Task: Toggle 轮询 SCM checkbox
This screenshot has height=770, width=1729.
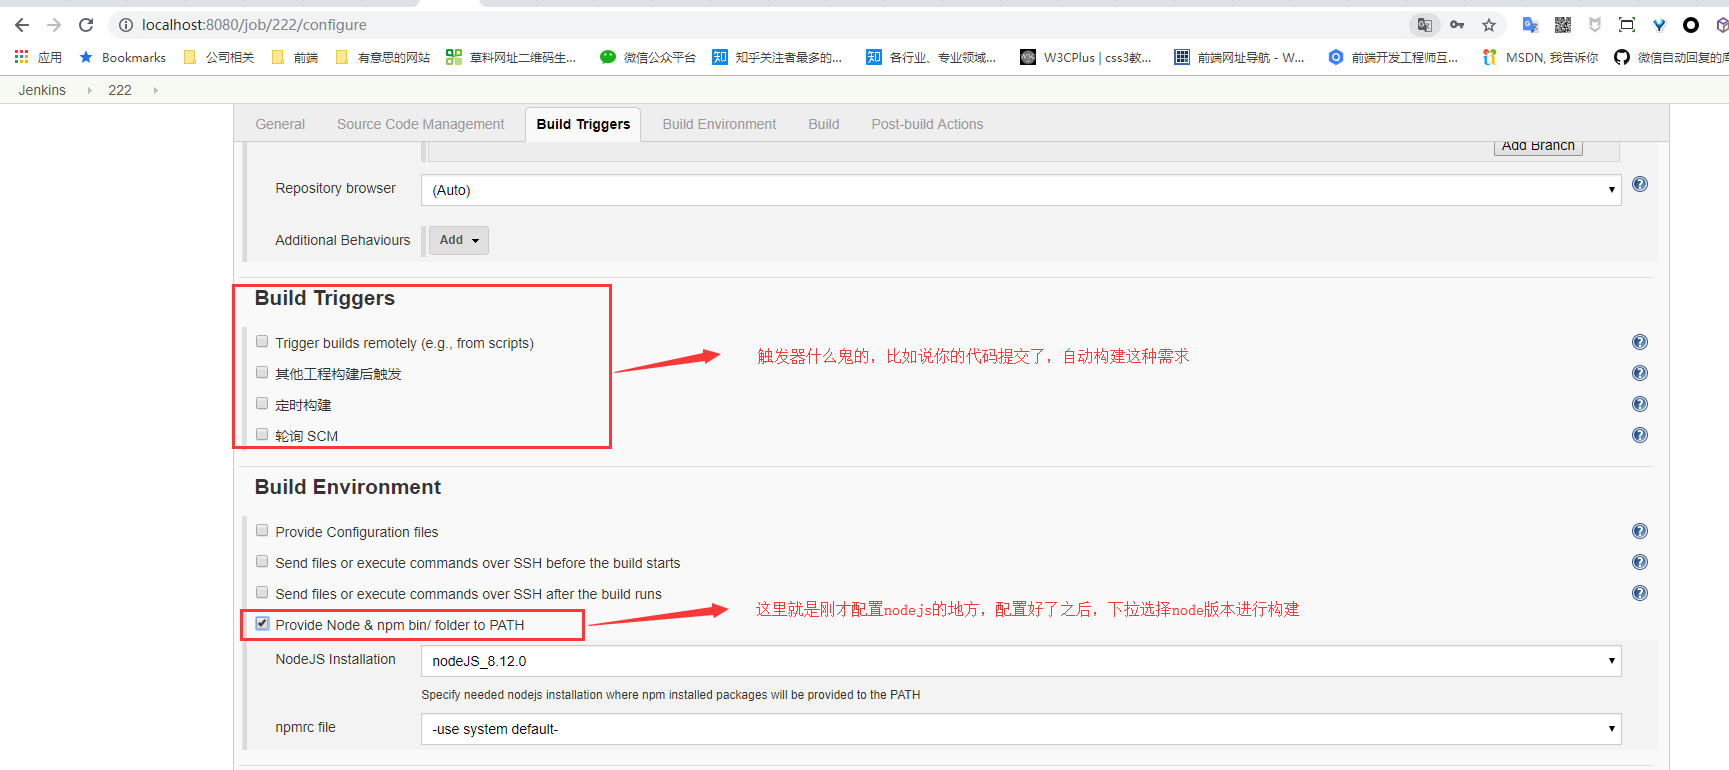Action: pos(262,434)
